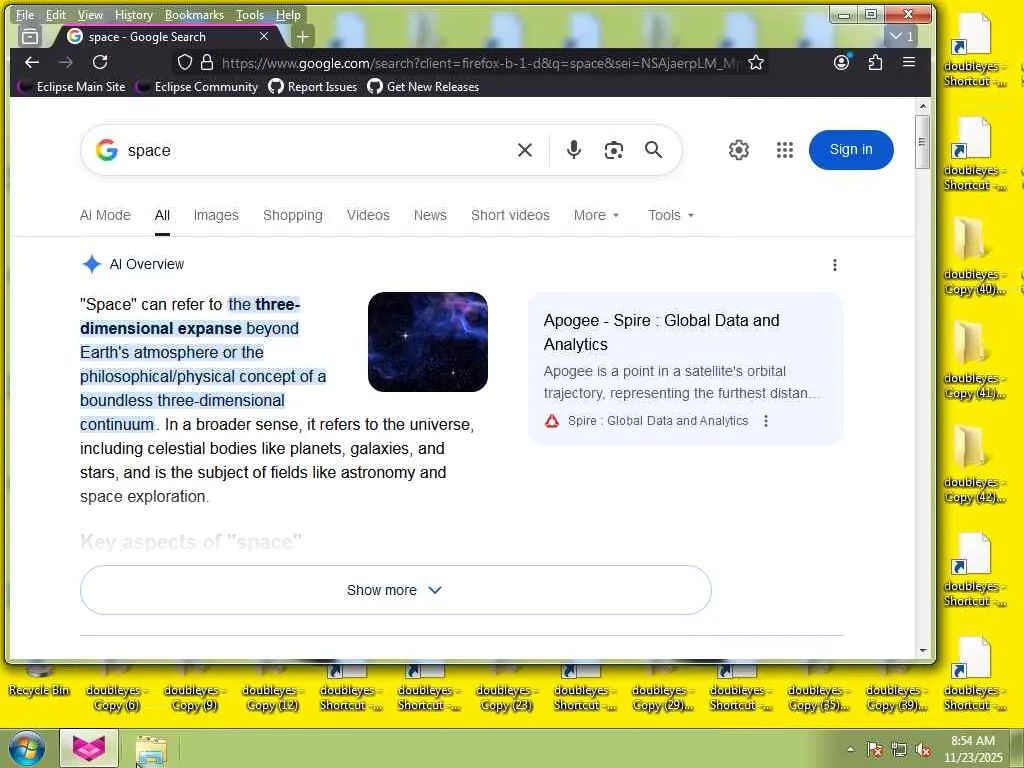The image size is (1024, 768).
Task: Open Eclipse Community bookmark
Action: [x=198, y=87]
